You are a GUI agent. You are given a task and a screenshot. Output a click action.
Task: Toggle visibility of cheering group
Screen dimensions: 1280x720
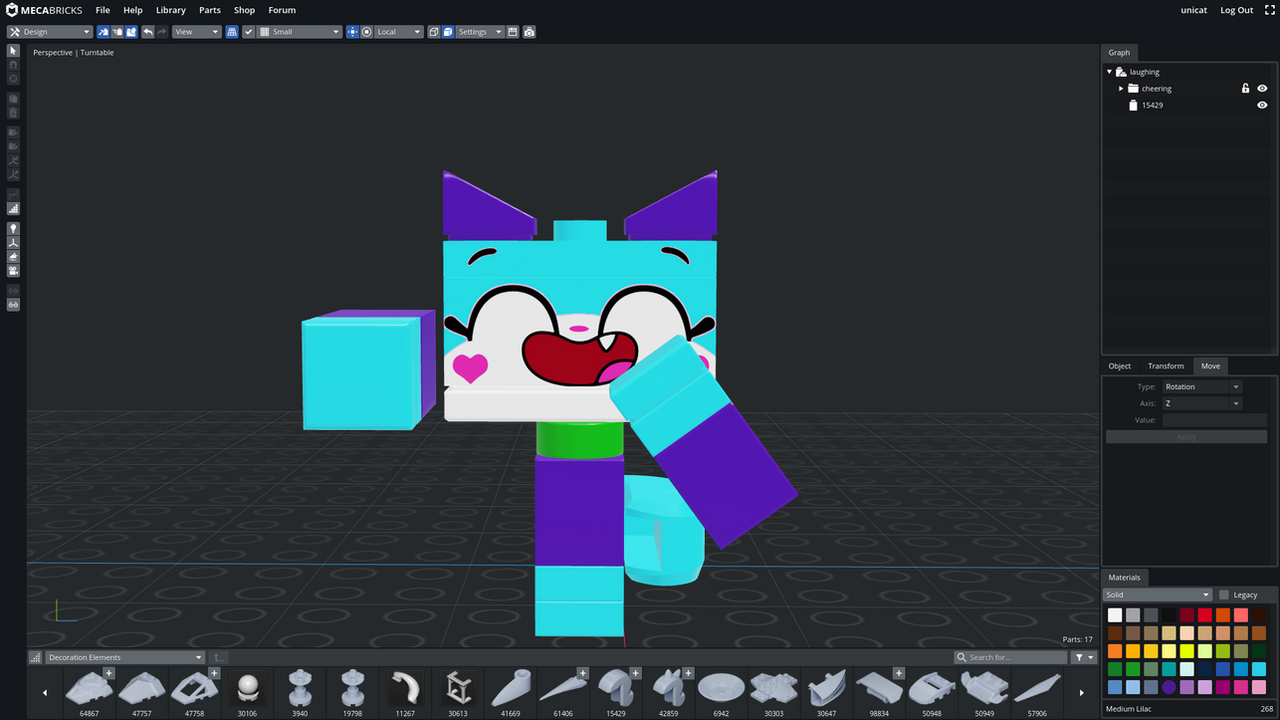coord(1262,88)
